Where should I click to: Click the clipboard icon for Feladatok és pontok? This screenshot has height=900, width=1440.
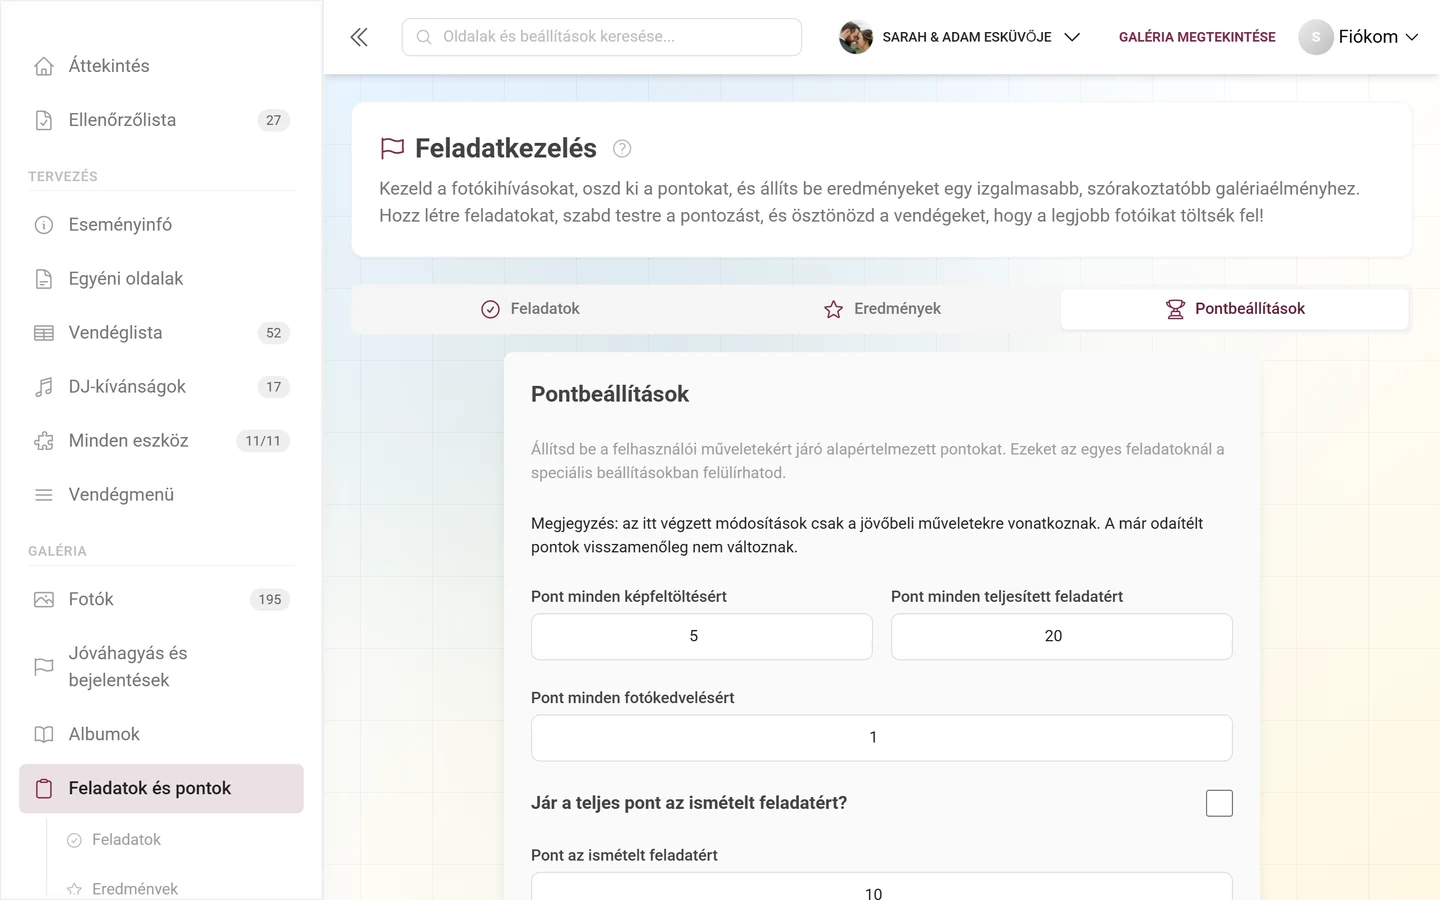pyautogui.click(x=44, y=789)
